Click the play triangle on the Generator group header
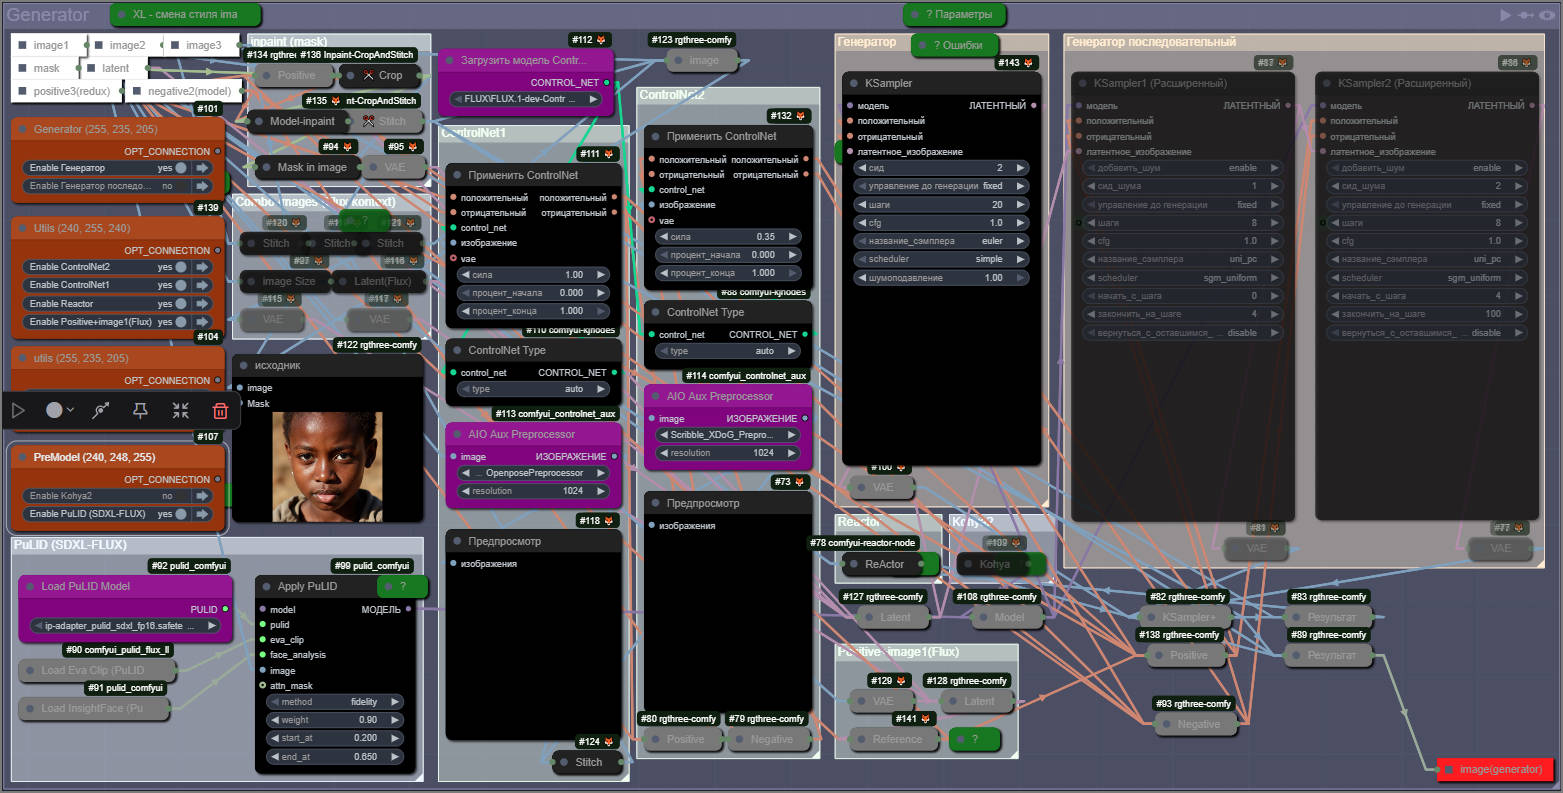This screenshot has width=1563, height=793. point(1506,15)
